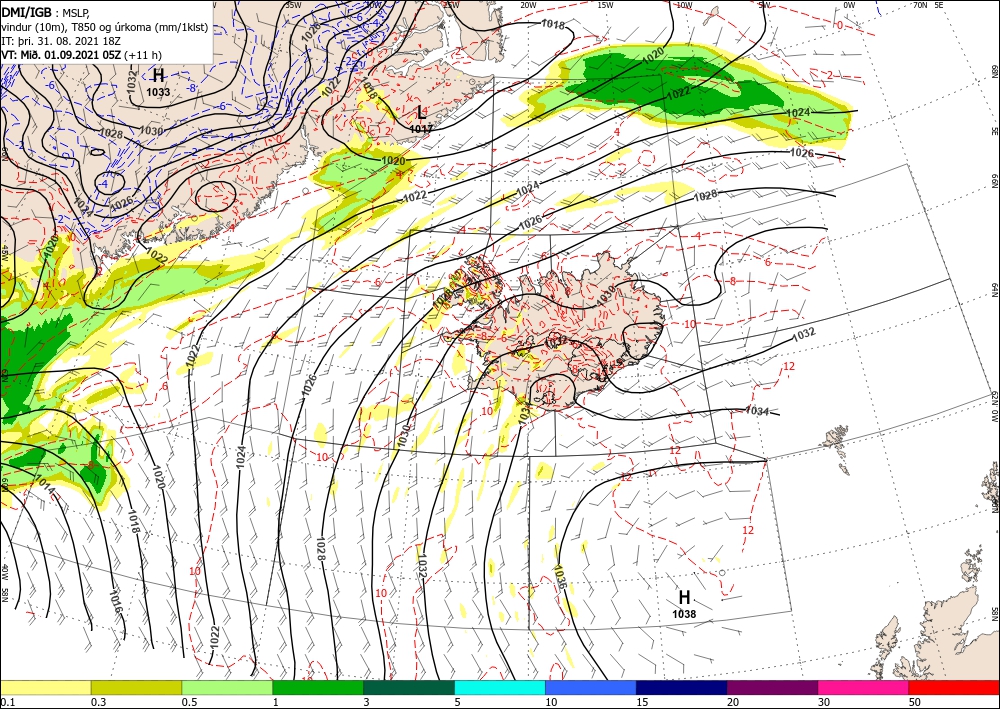Click the legend scale value '20'
1000x709 pixels.
tap(733, 702)
